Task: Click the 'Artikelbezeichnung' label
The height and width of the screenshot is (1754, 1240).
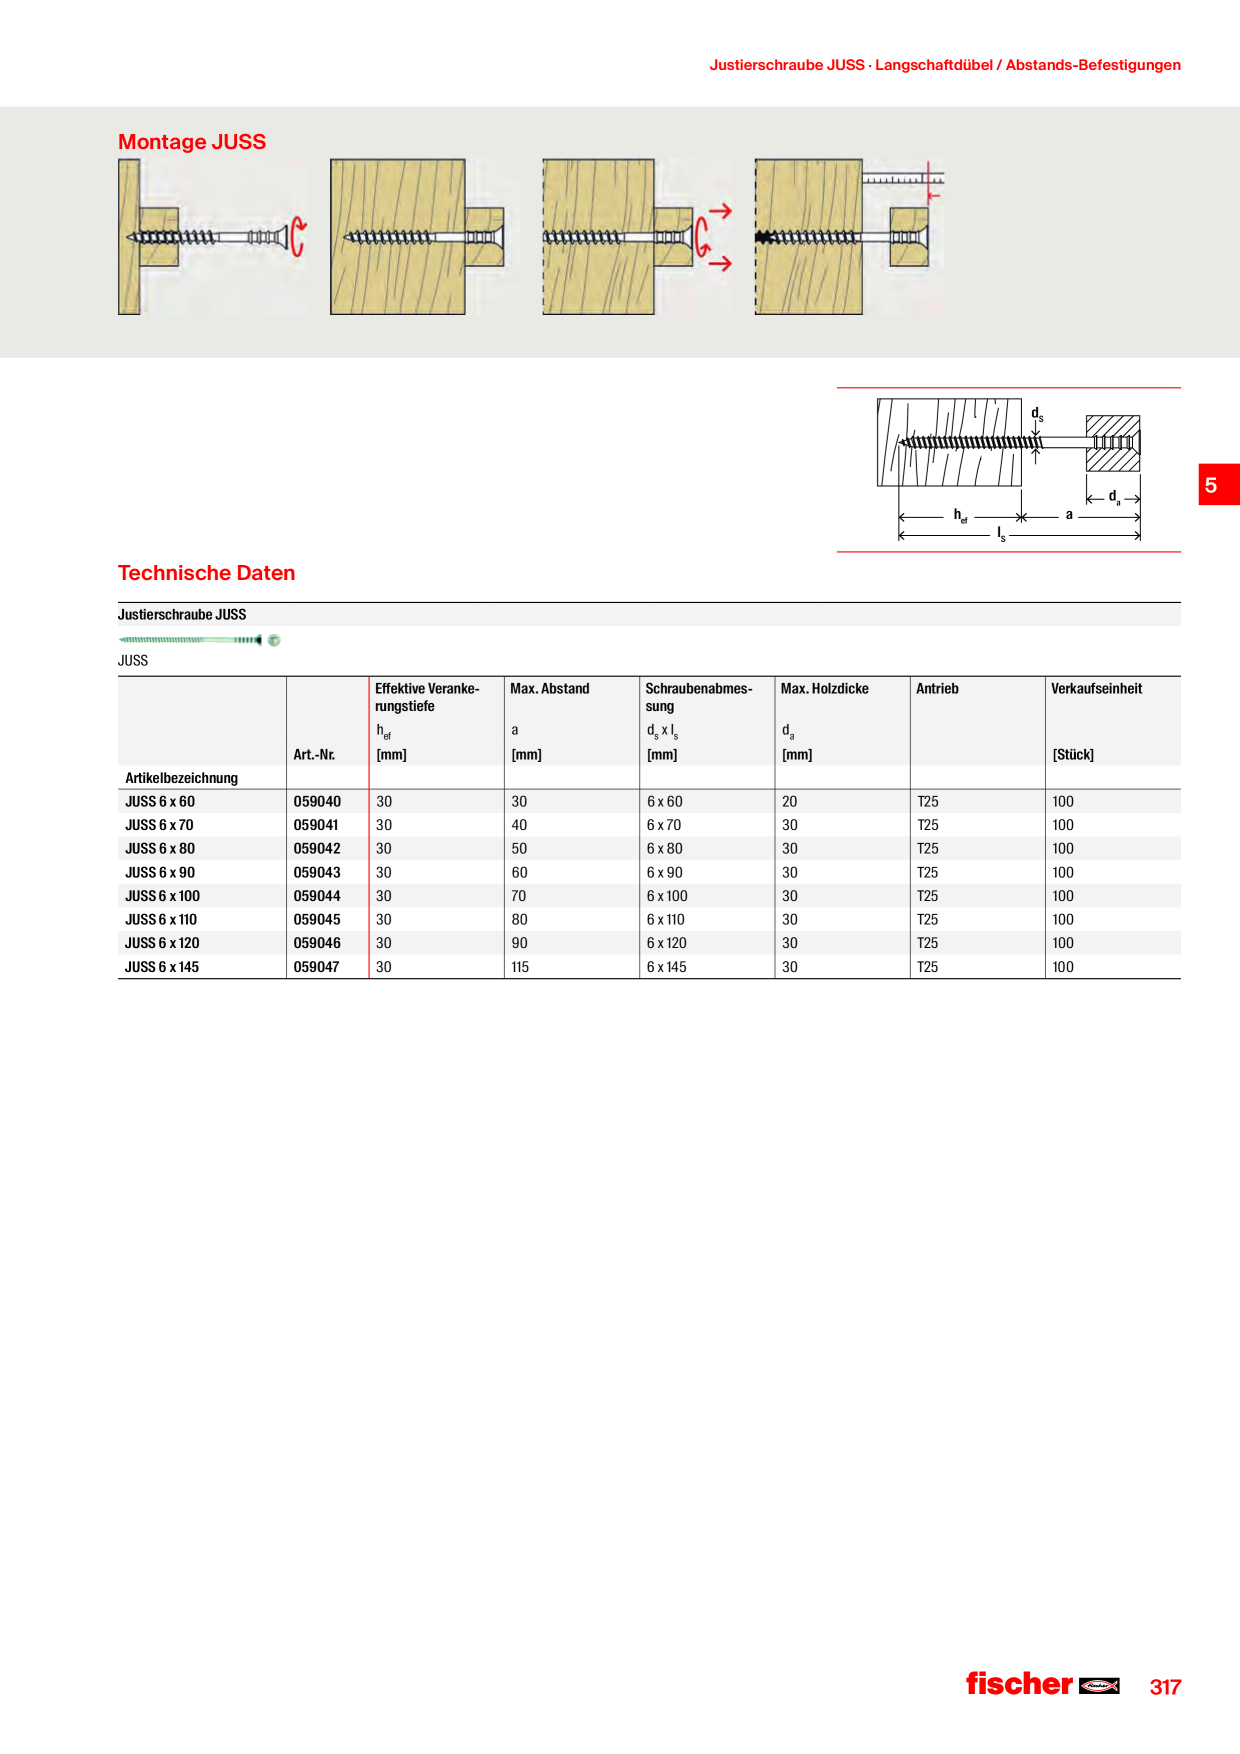Action: coord(181,778)
